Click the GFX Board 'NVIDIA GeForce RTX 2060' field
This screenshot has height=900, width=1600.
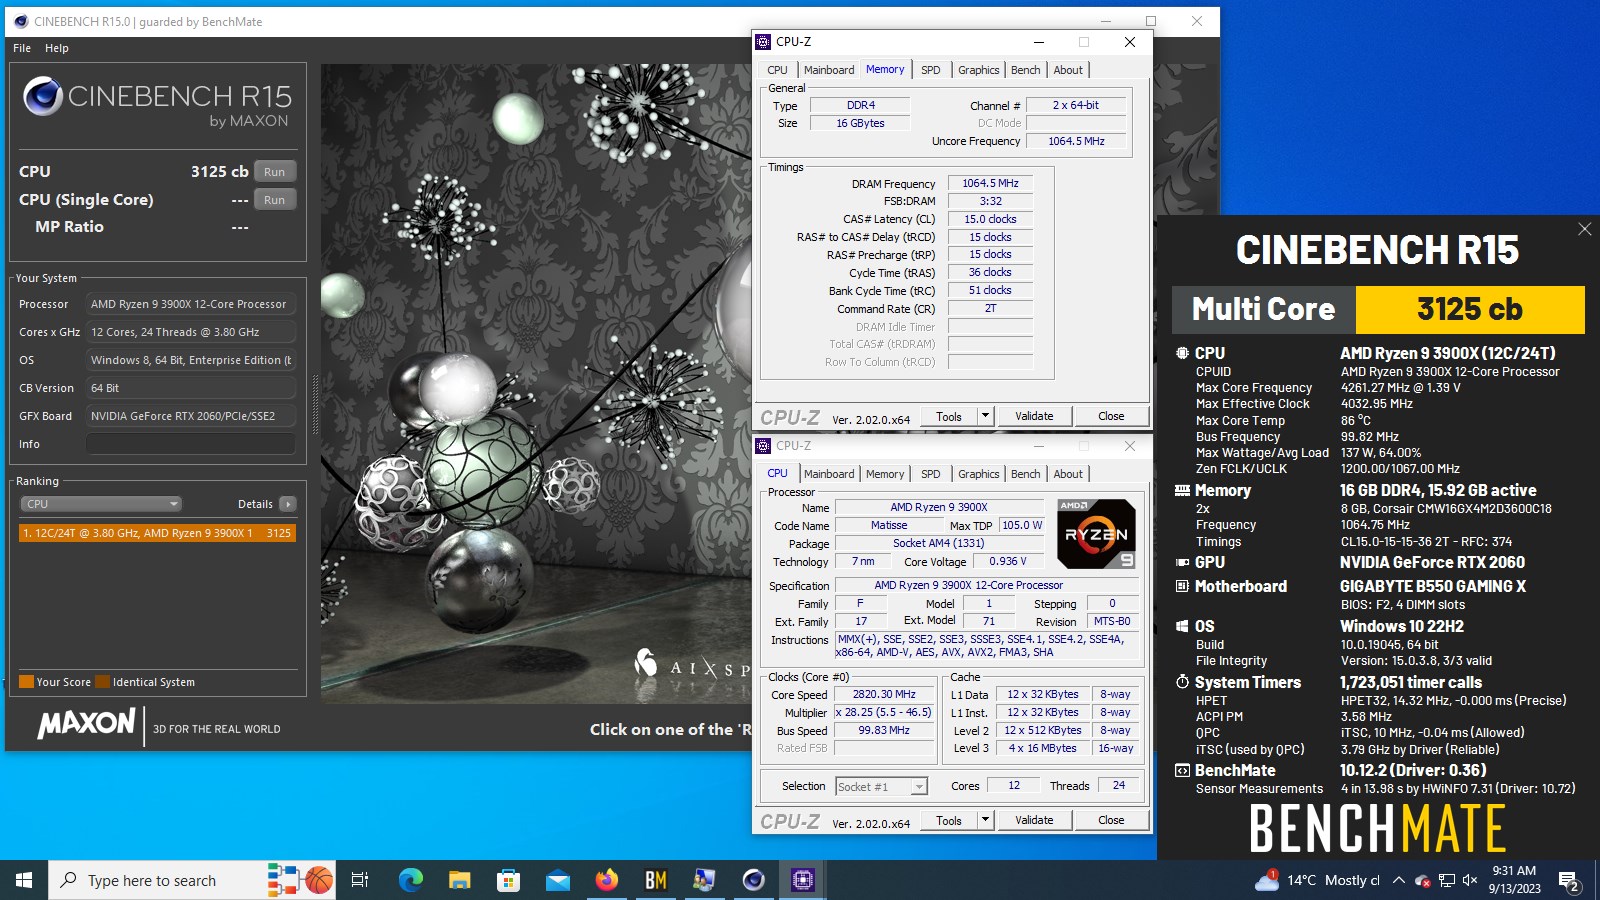click(x=190, y=416)
